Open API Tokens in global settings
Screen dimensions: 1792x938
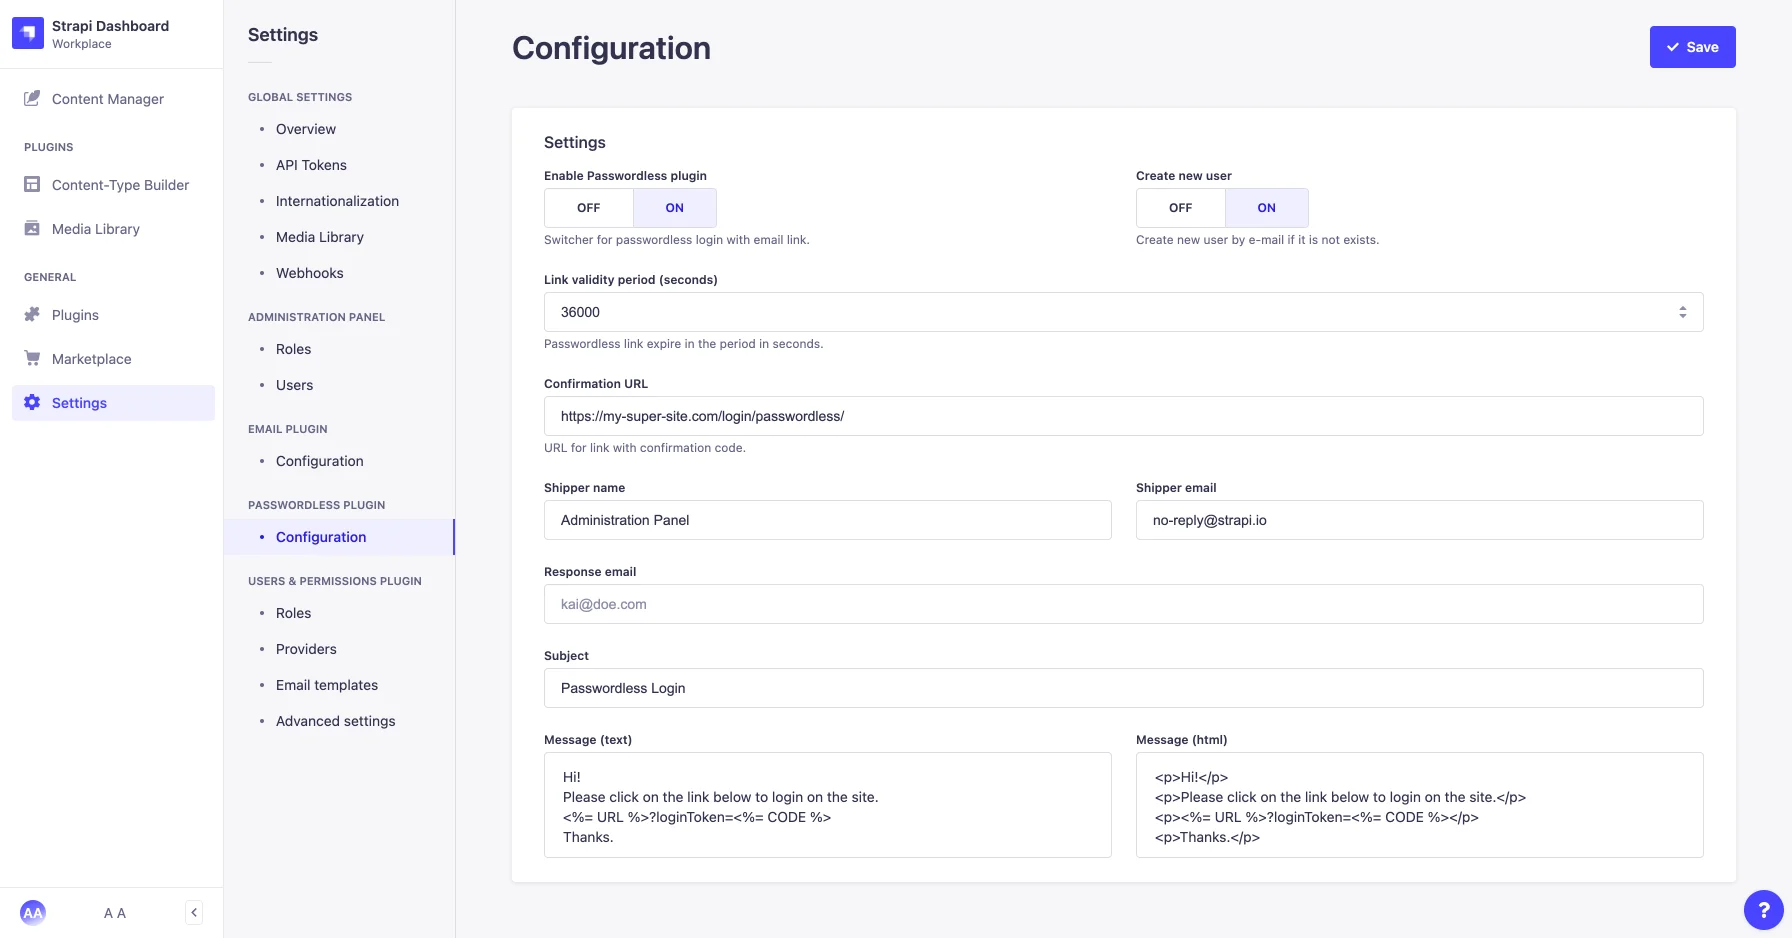311,165
